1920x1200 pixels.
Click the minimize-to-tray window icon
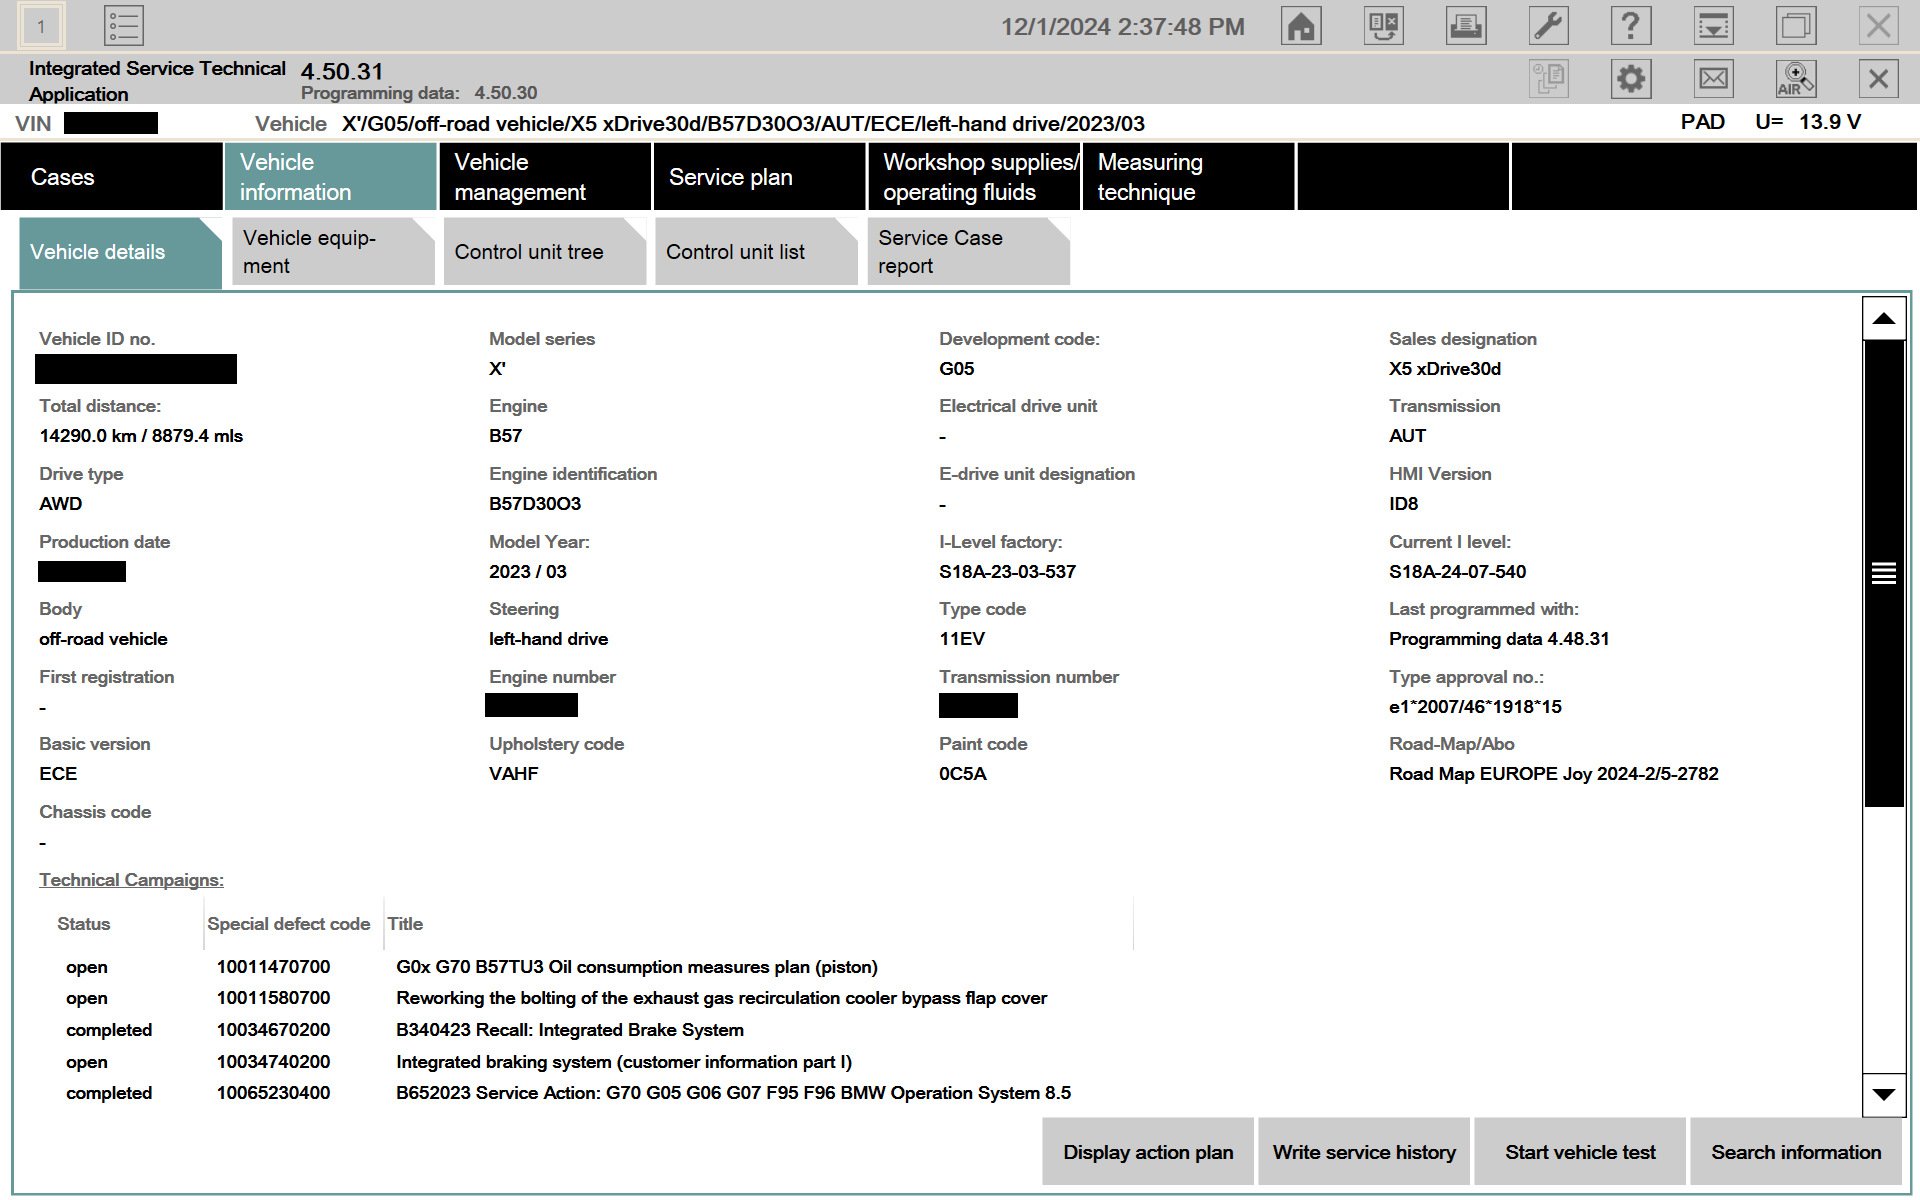coord(1713,26)
